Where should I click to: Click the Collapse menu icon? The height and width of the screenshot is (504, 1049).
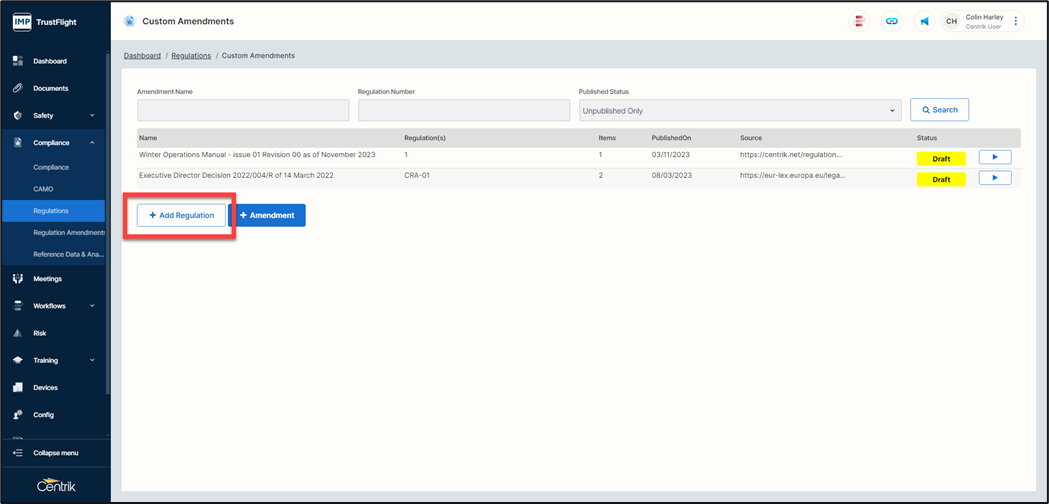click(x=17, y=453)
